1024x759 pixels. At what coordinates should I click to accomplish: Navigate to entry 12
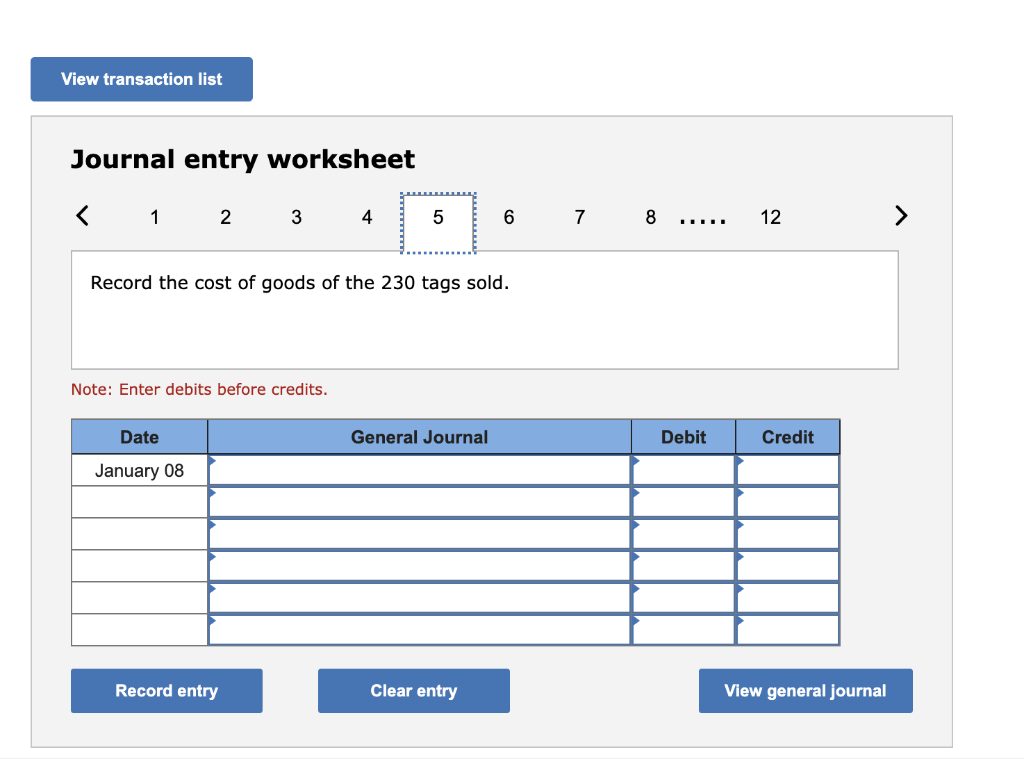tap(770, 217)
